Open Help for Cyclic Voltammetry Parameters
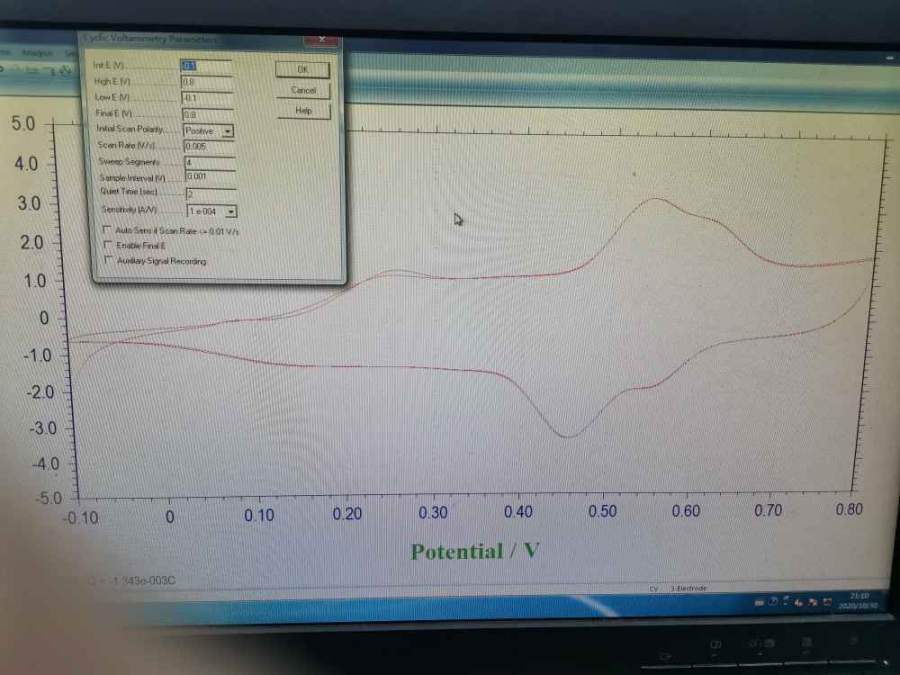The width and height of the screenshot is (900, 675). [304, 111]
